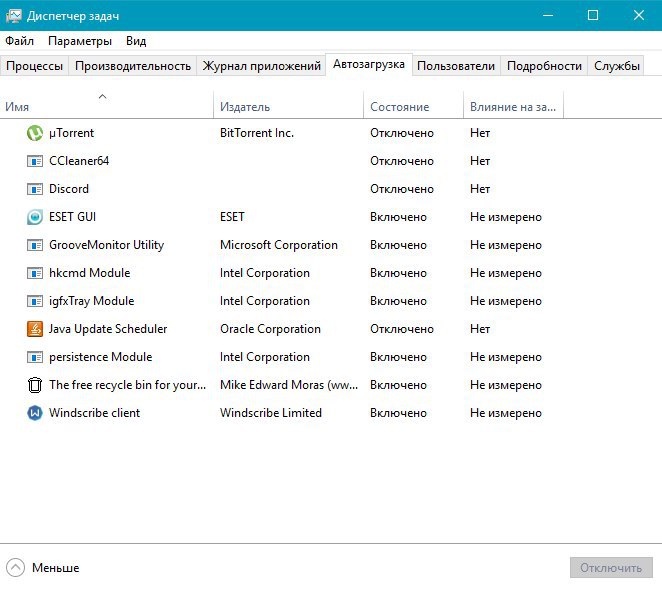Sort by the Имя column header
Screen dimensions: 662x590
click(x=106, y=104)
